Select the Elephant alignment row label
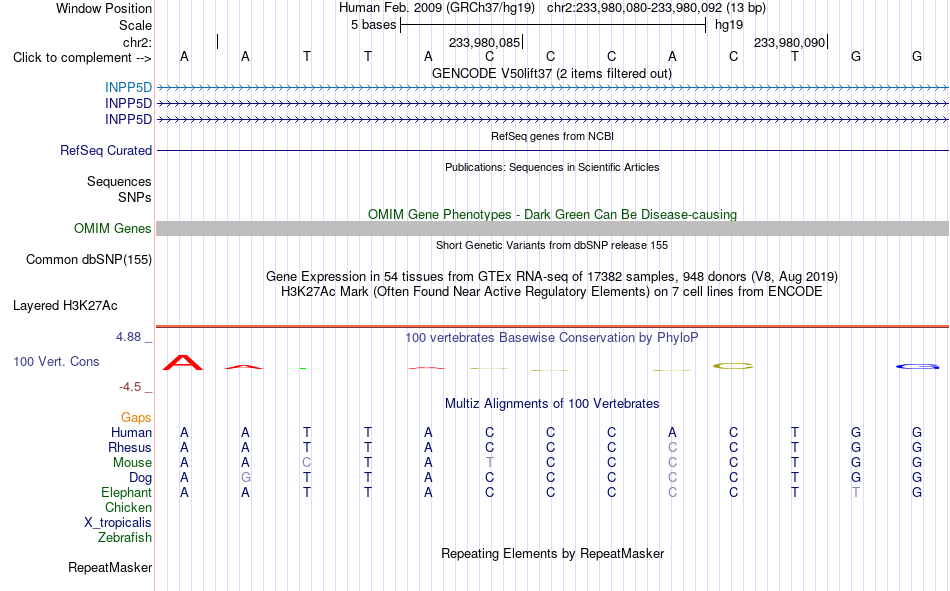The image size is (950, 591). pos(126,492)
